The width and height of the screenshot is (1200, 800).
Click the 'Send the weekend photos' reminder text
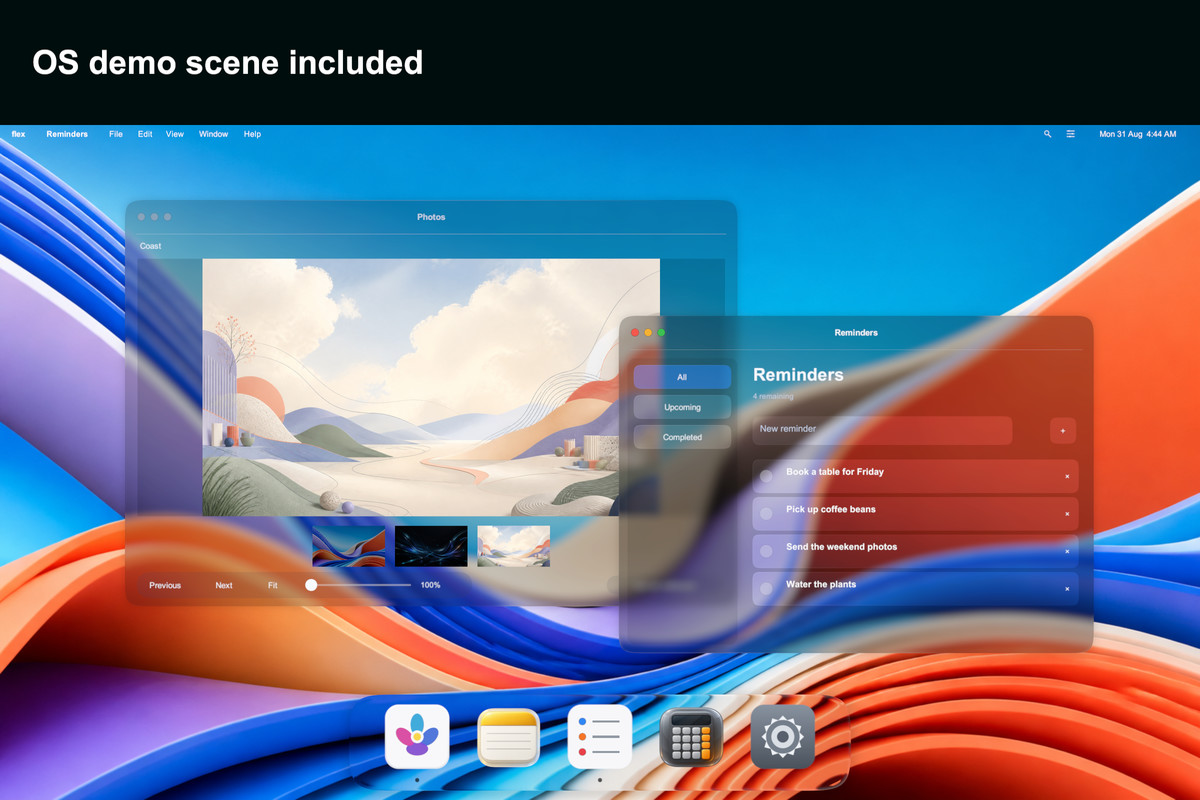pos(841,547)
